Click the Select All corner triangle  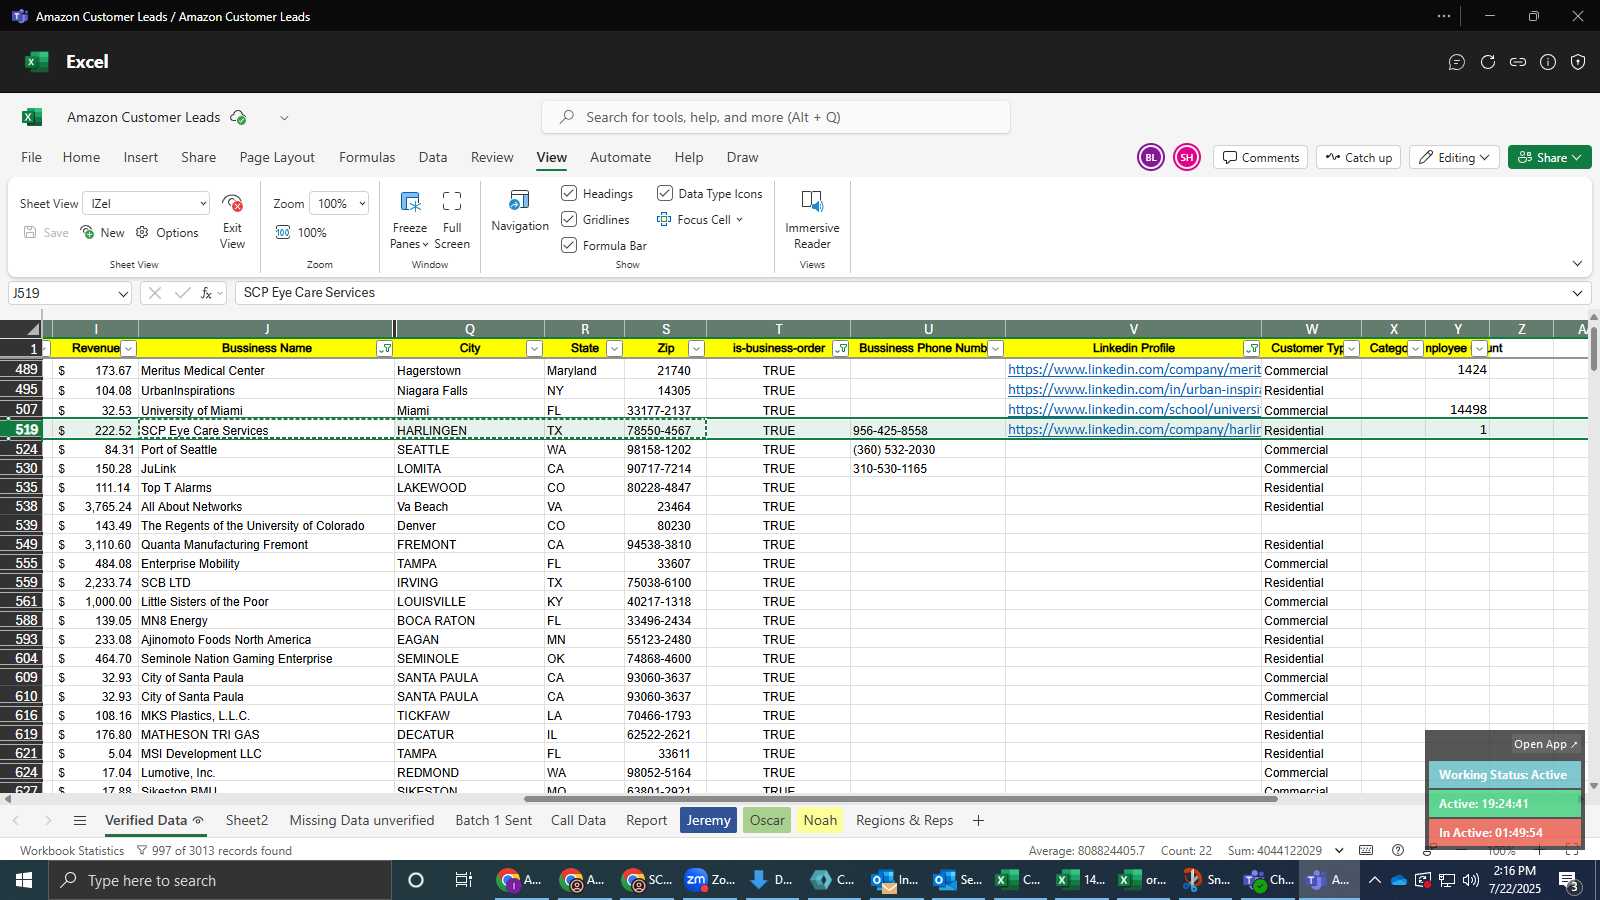coord(33,329)
